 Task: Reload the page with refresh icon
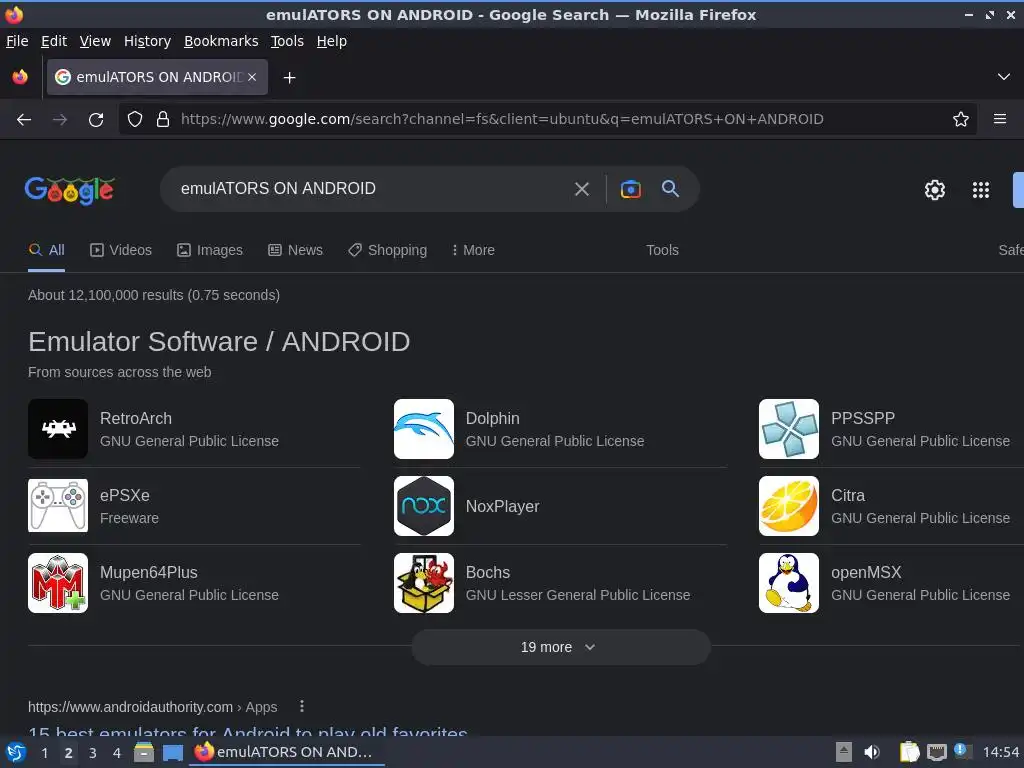click(96, 120)
